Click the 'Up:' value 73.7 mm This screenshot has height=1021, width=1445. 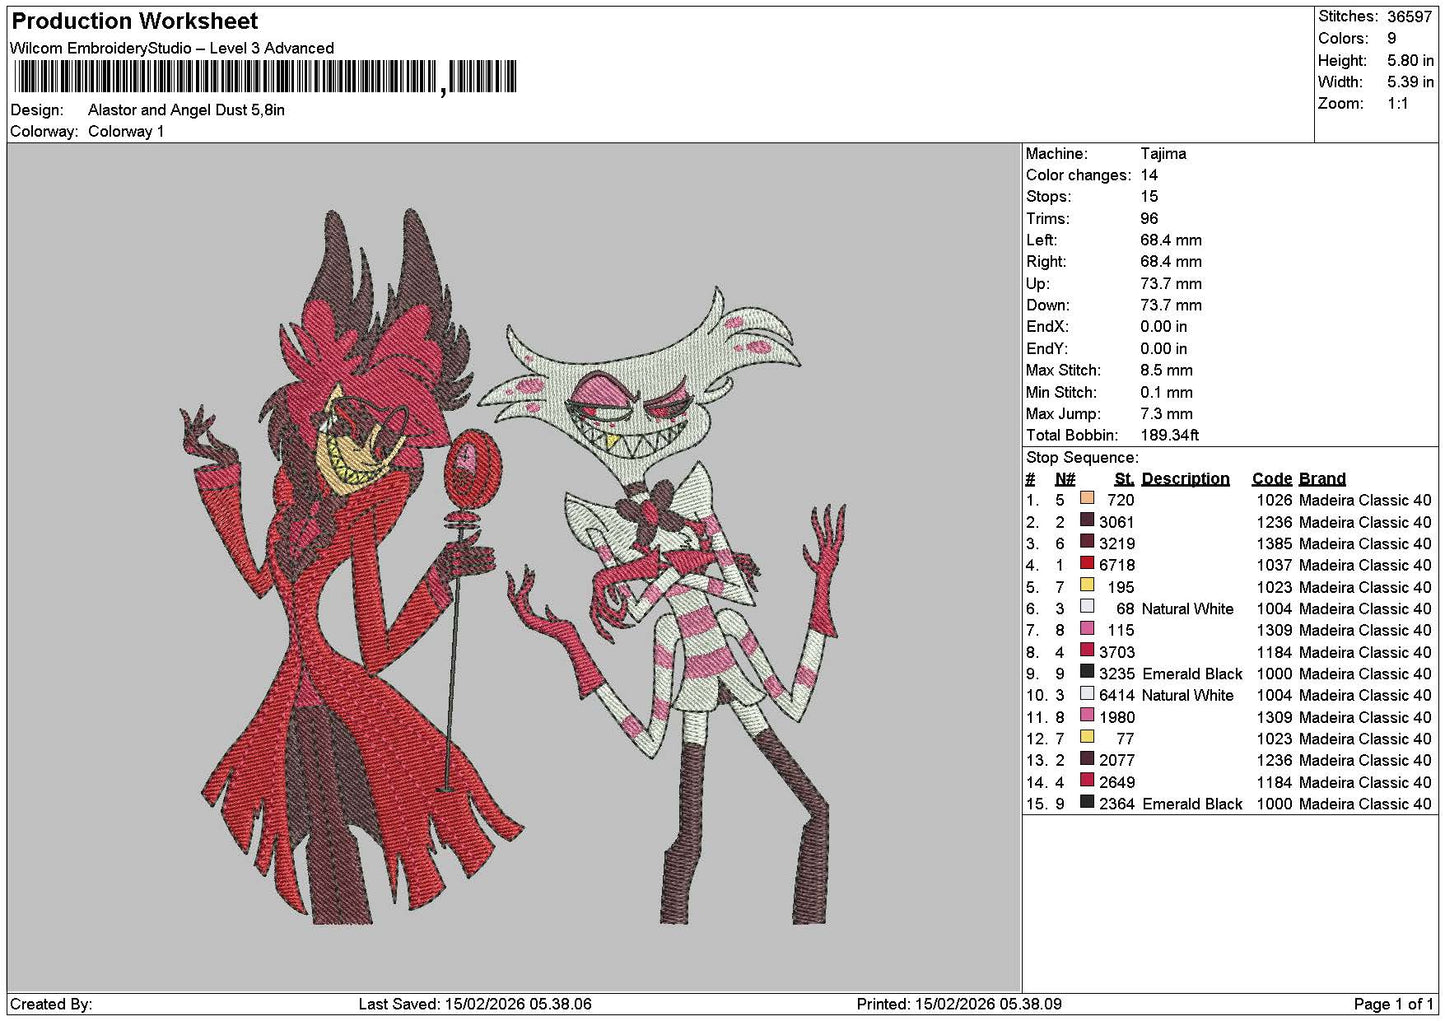coord(1171,284)
